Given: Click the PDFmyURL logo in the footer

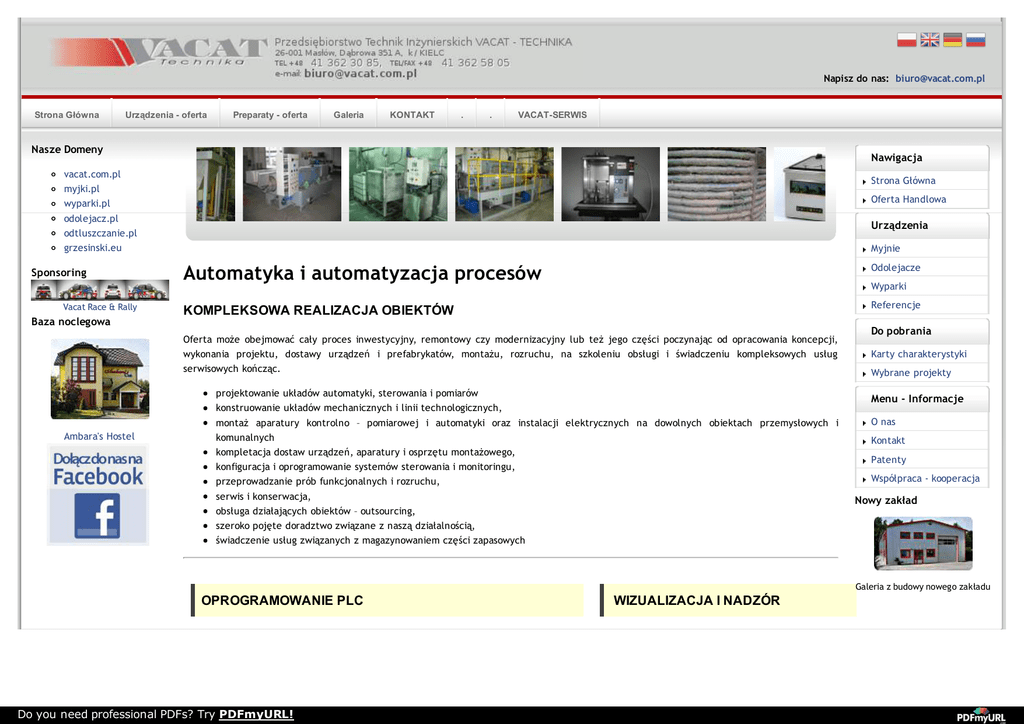Looking at the screenshot, I should (980, 716).
